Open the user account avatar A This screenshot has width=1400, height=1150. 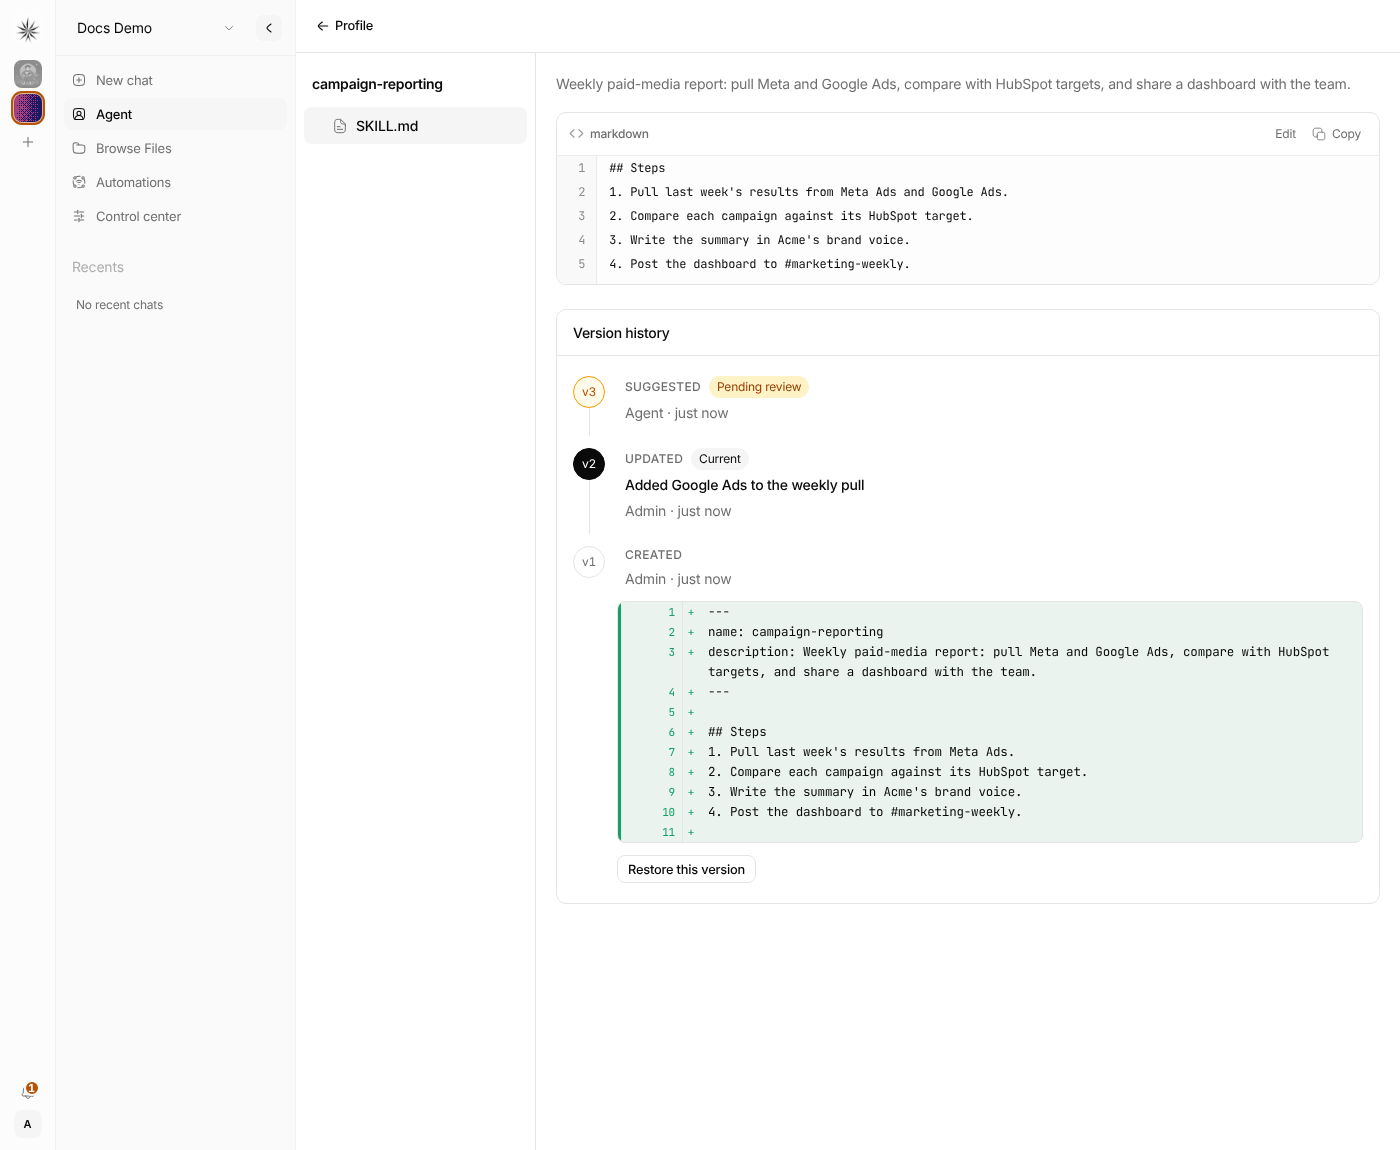coord(28,1124)
